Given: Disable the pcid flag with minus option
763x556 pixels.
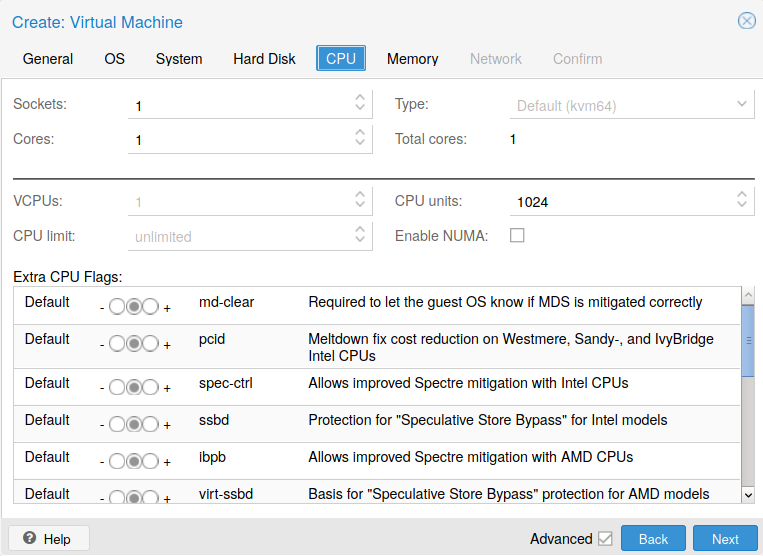Looking at the screenshot, I should pos(117,345).
